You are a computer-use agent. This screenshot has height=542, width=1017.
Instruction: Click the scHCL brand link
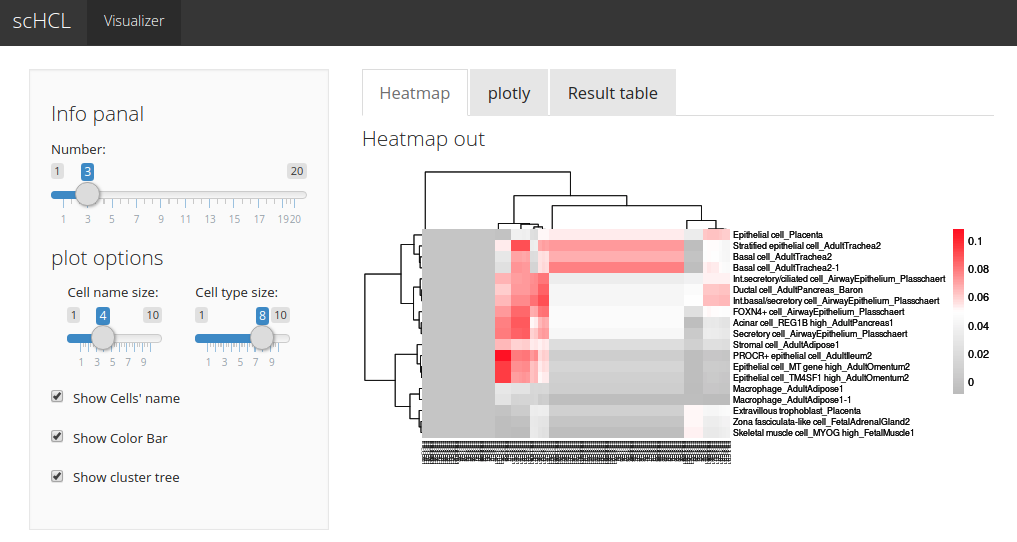(42, 21)
